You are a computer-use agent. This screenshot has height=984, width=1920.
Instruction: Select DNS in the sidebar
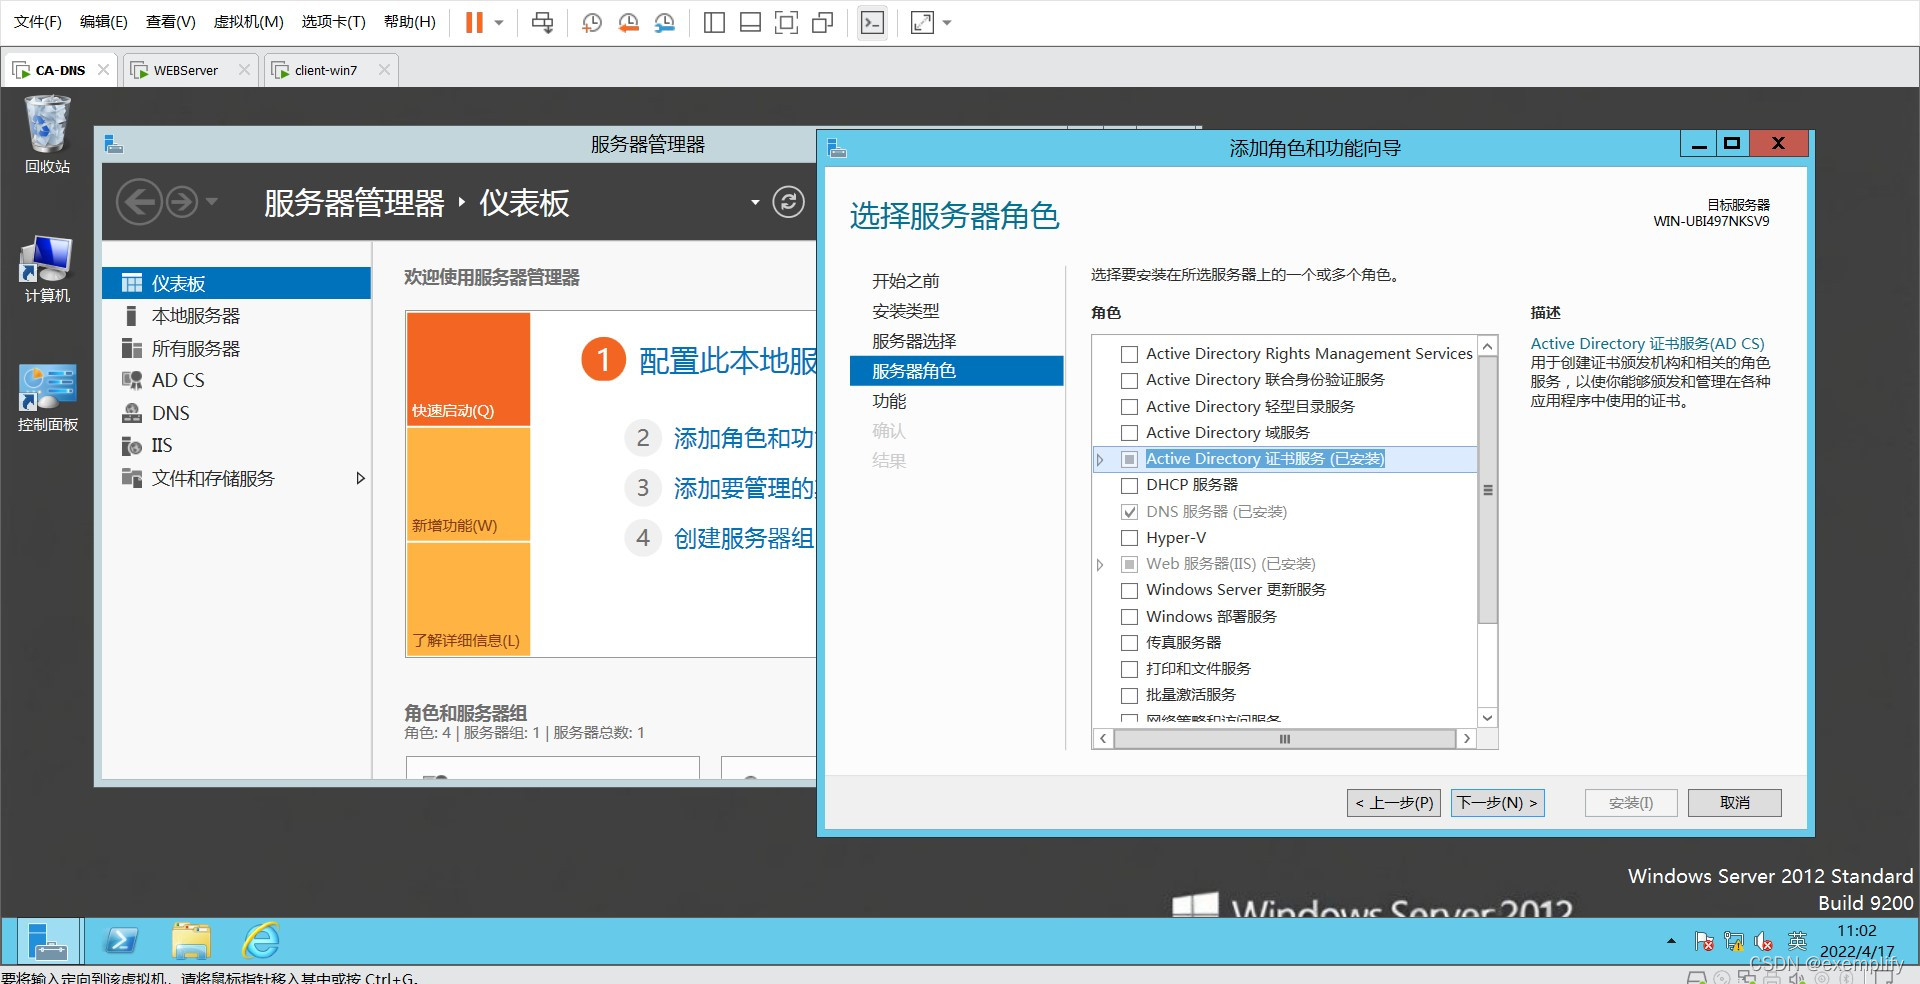pyautogui.click(x=236, y=413)
